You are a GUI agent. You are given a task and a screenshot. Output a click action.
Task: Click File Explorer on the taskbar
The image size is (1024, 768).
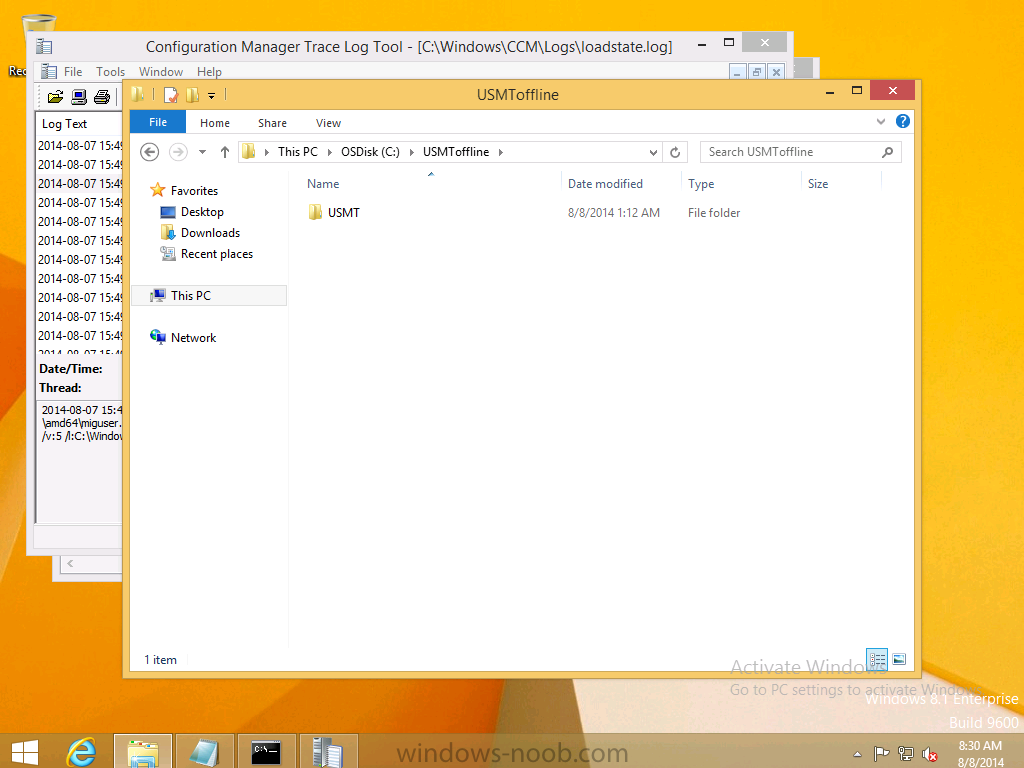tap(143, 752)
